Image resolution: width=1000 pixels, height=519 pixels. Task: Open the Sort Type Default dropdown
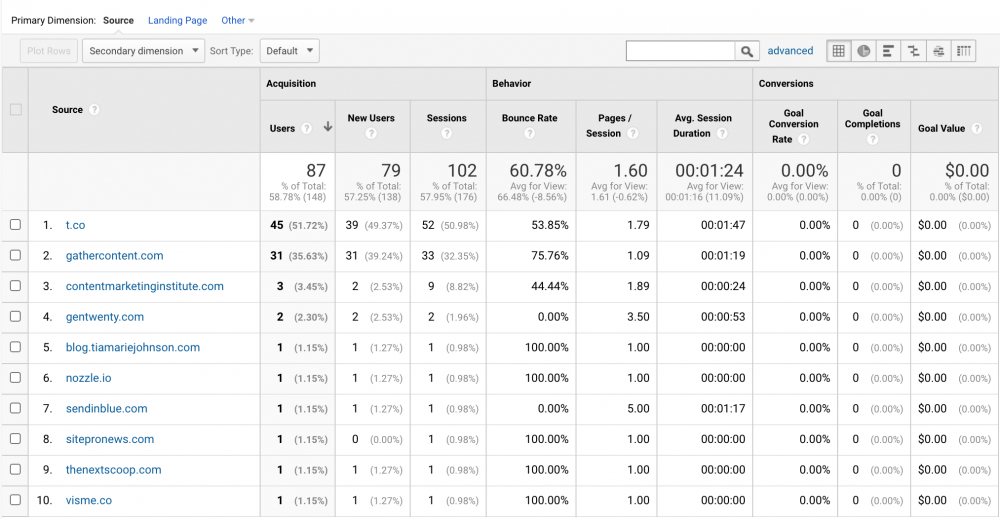tap(289, 51)
